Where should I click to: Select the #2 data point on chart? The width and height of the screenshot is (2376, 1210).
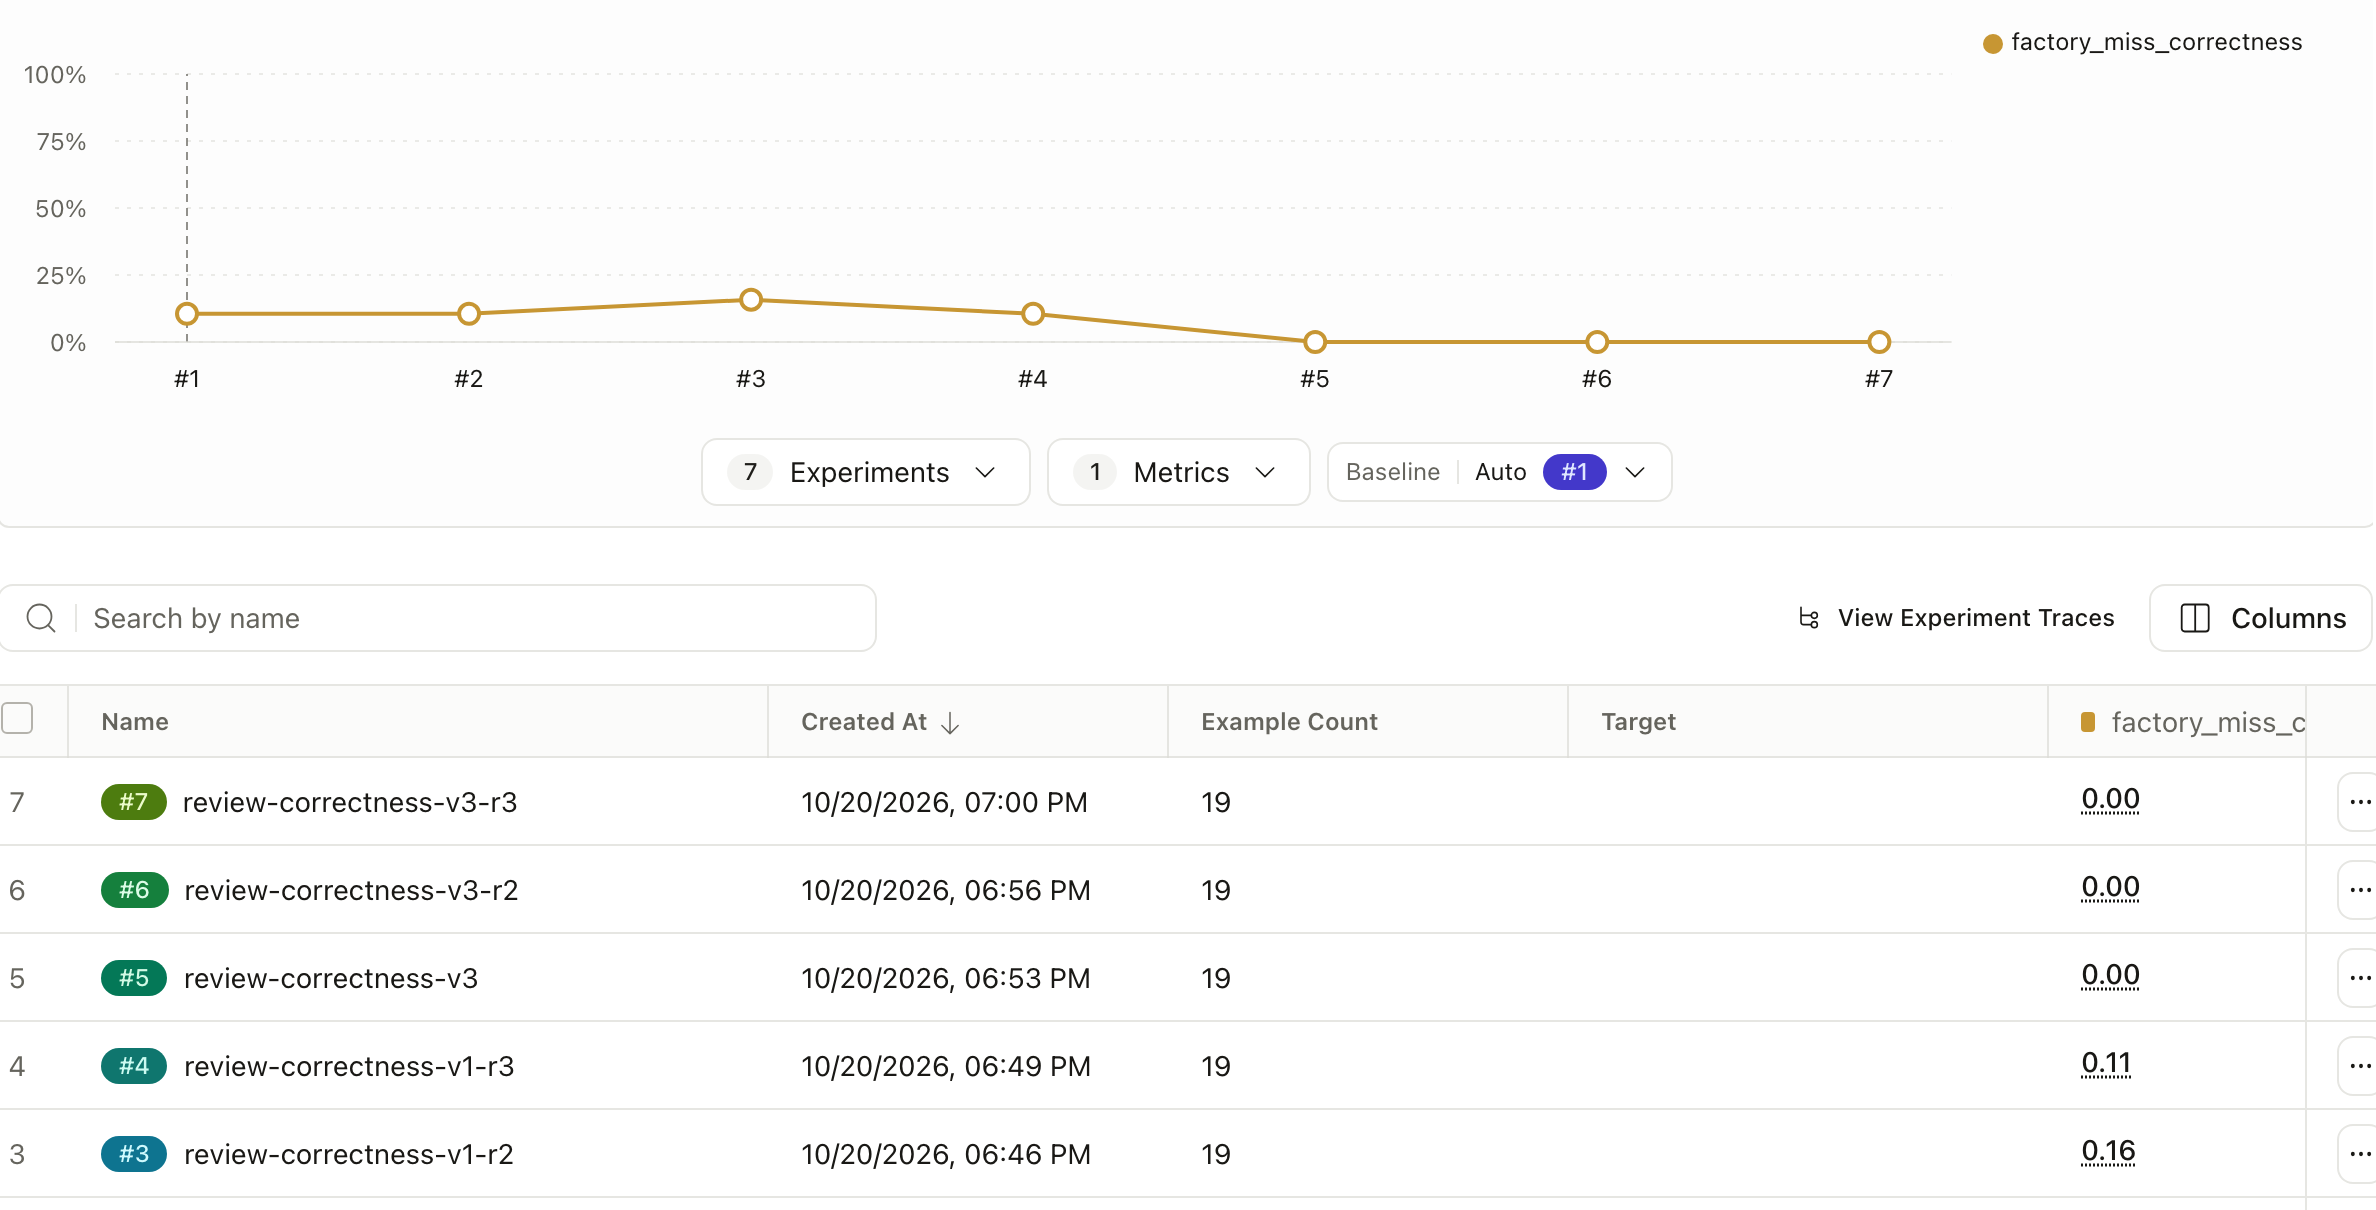[x=469, y=314]
